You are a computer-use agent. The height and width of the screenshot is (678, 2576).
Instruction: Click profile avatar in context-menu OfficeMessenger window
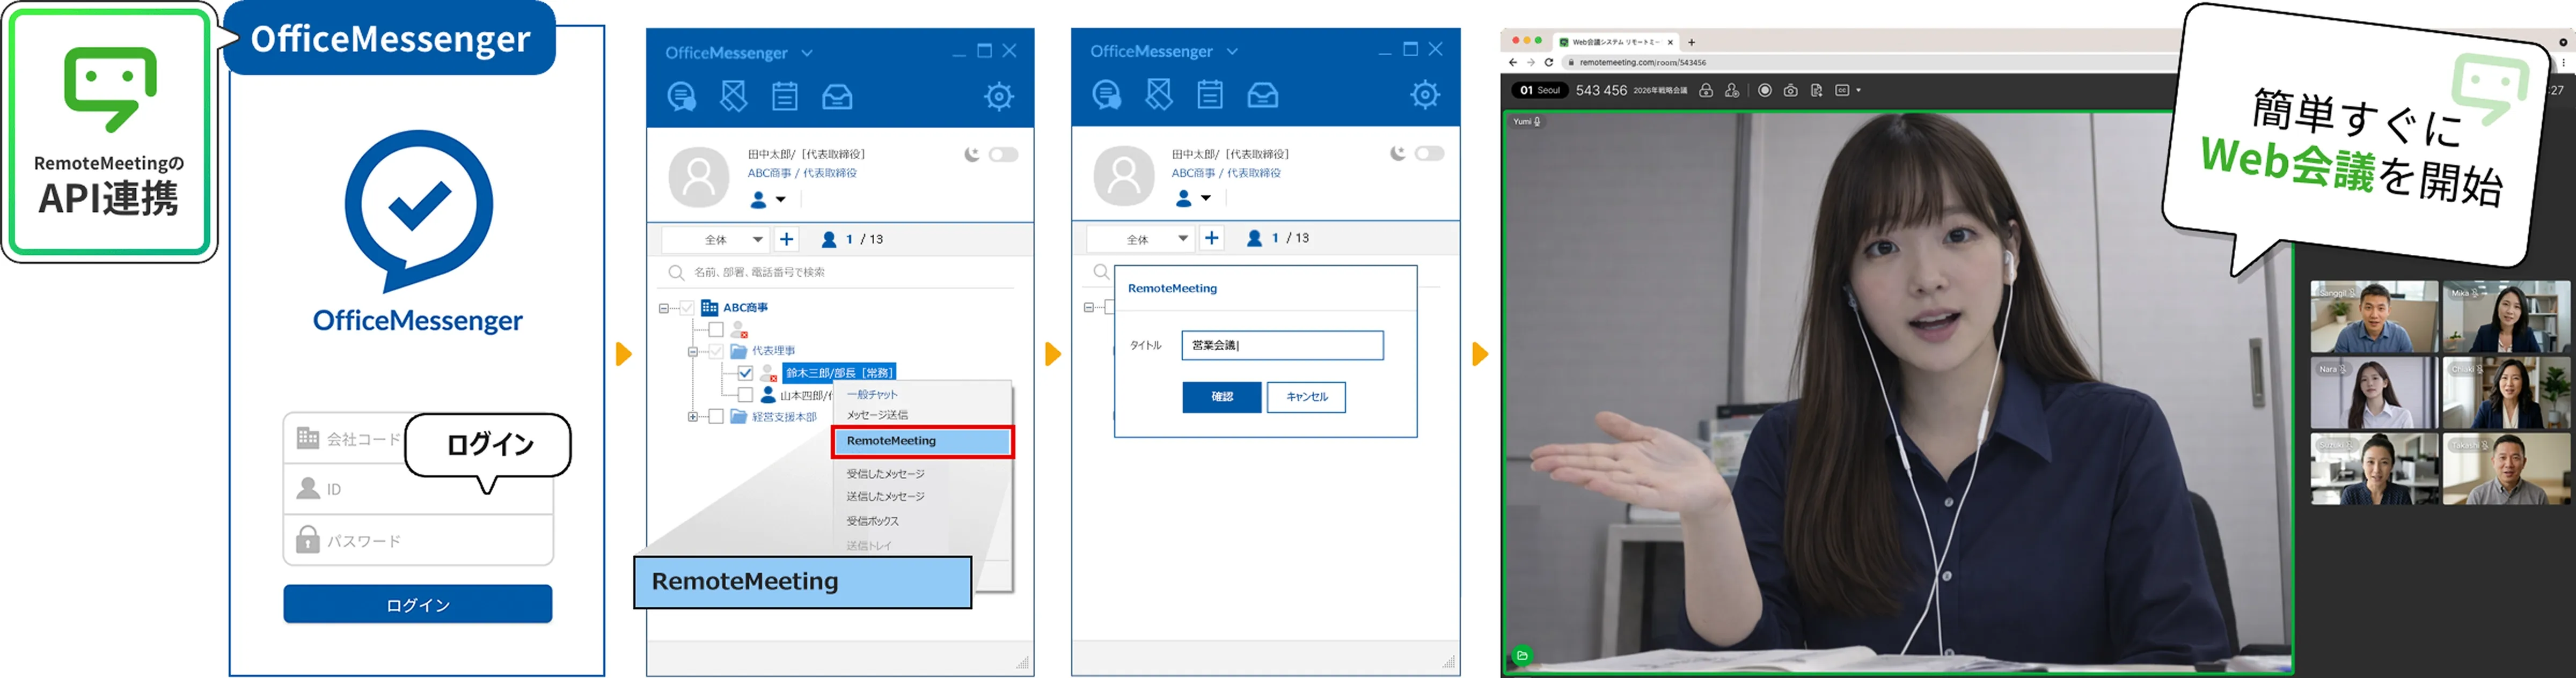click(699, 177)
